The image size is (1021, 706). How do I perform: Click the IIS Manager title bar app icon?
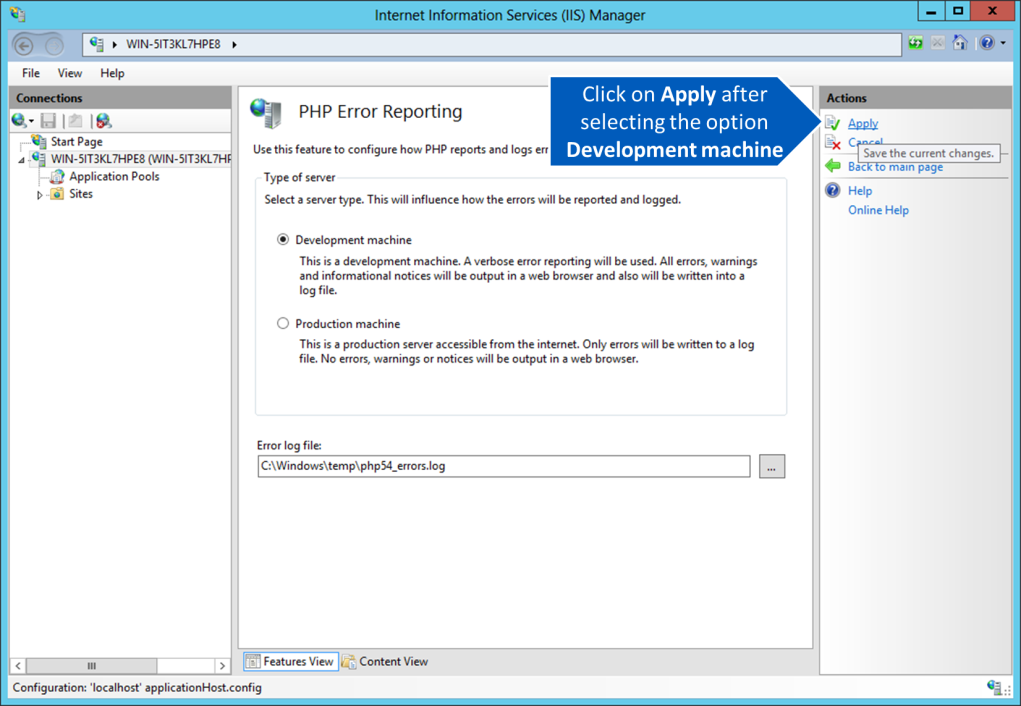click(x=18, y=14)
